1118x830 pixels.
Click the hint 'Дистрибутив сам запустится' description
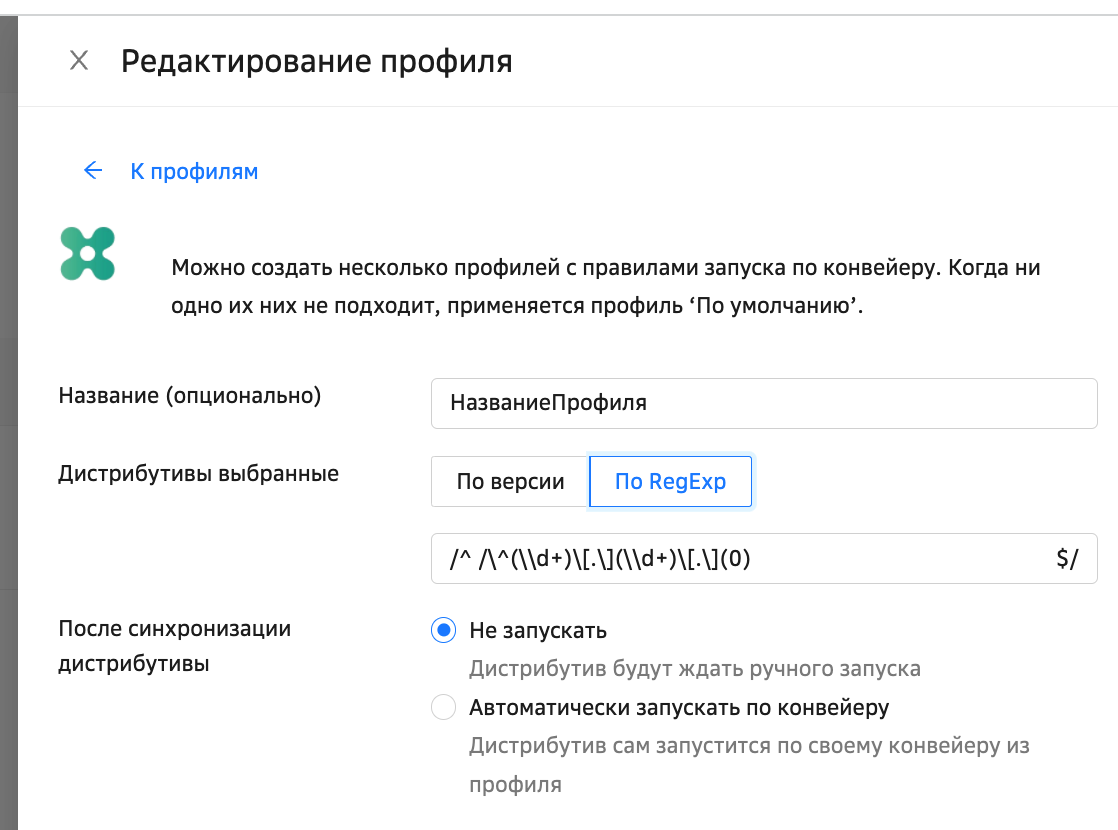point(748,746)
